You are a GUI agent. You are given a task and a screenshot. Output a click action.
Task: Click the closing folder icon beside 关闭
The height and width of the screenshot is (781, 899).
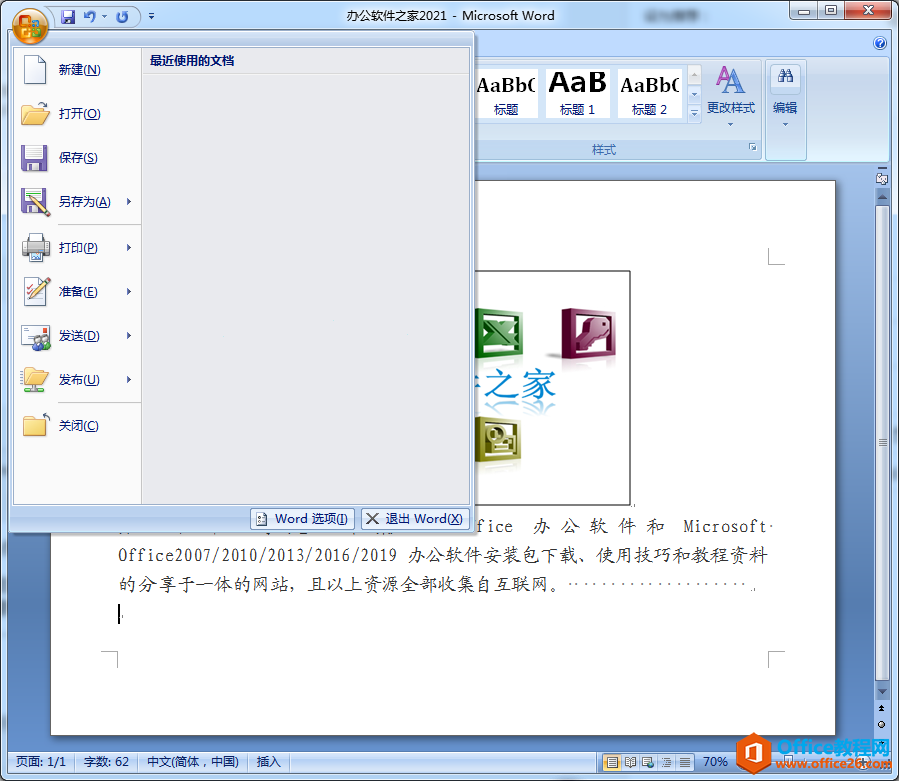tap(36, 425)
